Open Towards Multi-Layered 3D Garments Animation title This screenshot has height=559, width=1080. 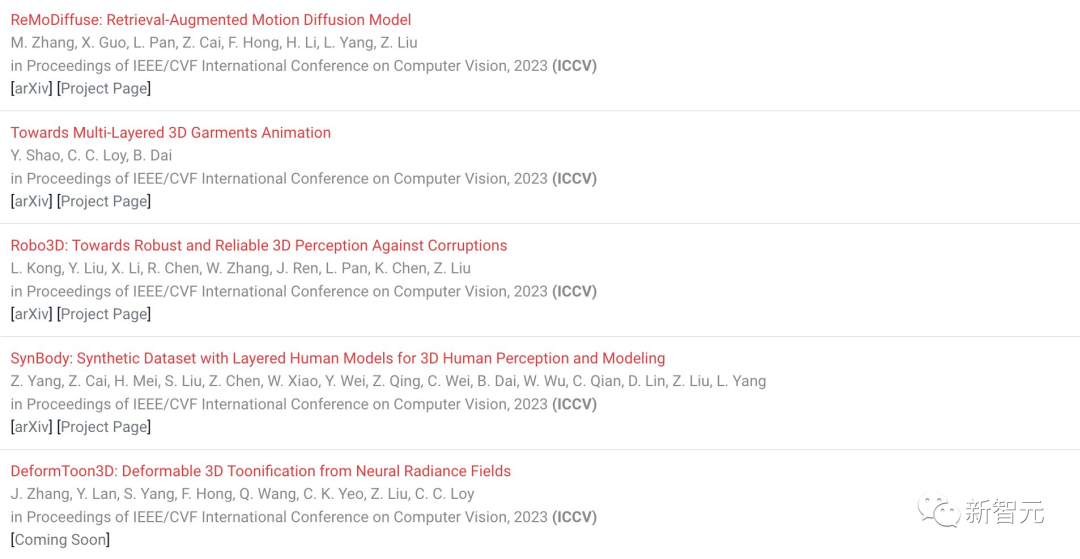point(171,132)
